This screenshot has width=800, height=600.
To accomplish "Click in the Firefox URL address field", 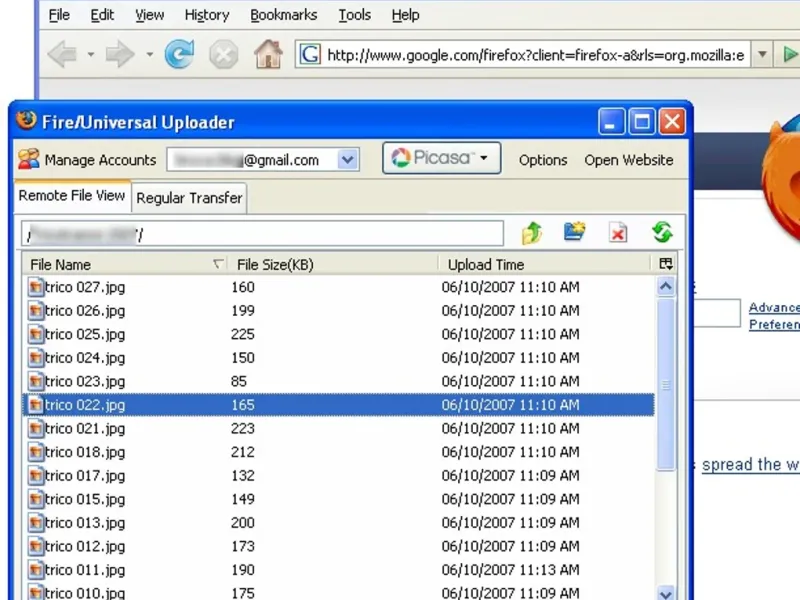I will point(535,55).
